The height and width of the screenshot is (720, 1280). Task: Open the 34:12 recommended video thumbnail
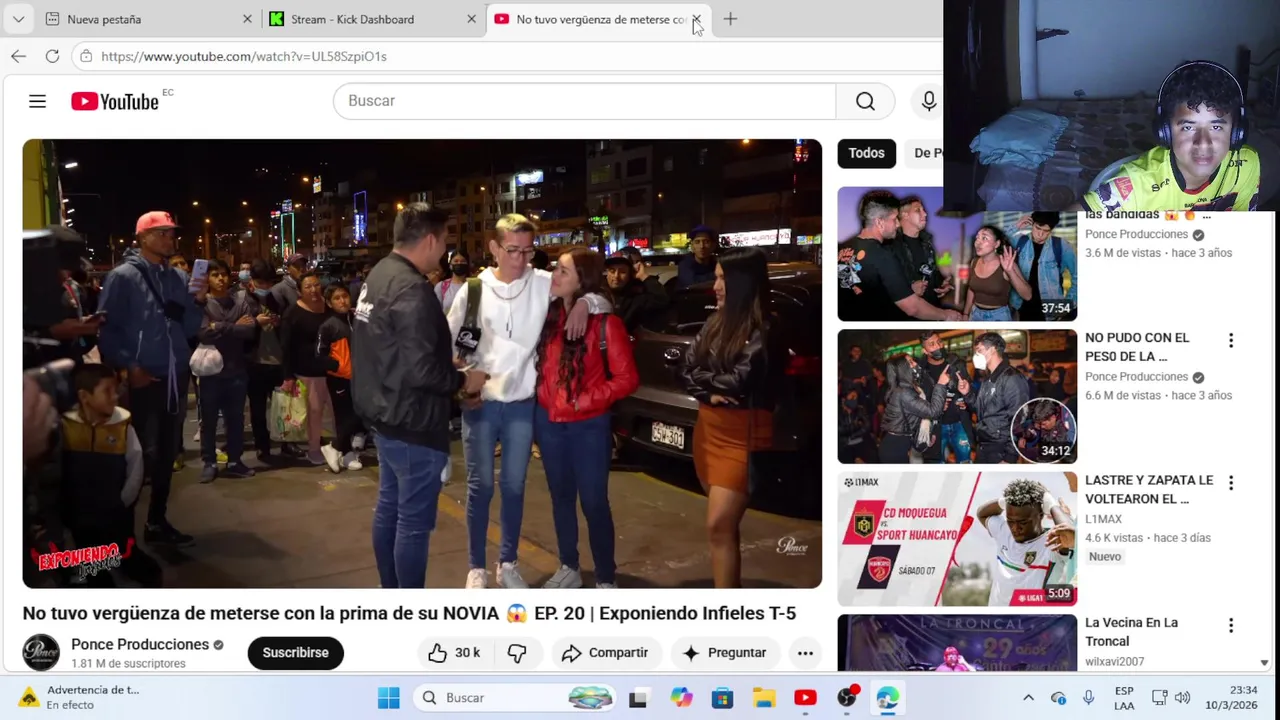[x=957, y=396]
